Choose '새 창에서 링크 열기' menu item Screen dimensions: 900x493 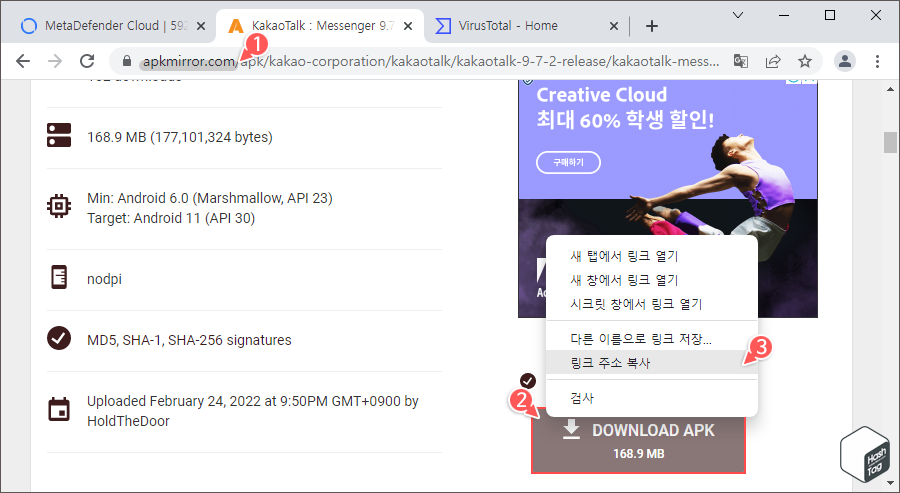pos(652,280)
